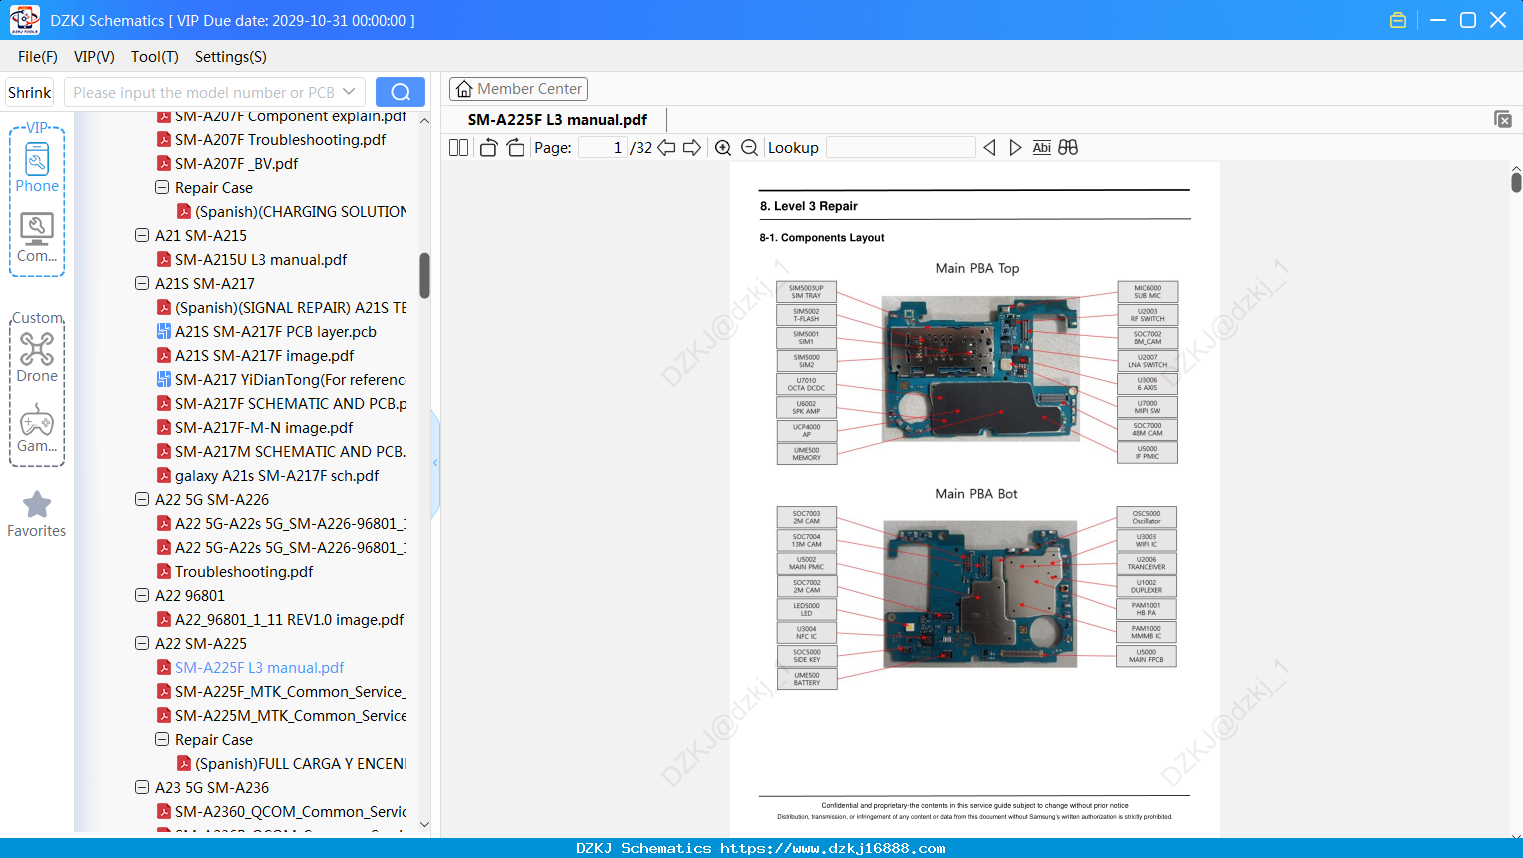Go to previous page arrow
Viewport: 1523px width, 858px height.
pos(666,148)
